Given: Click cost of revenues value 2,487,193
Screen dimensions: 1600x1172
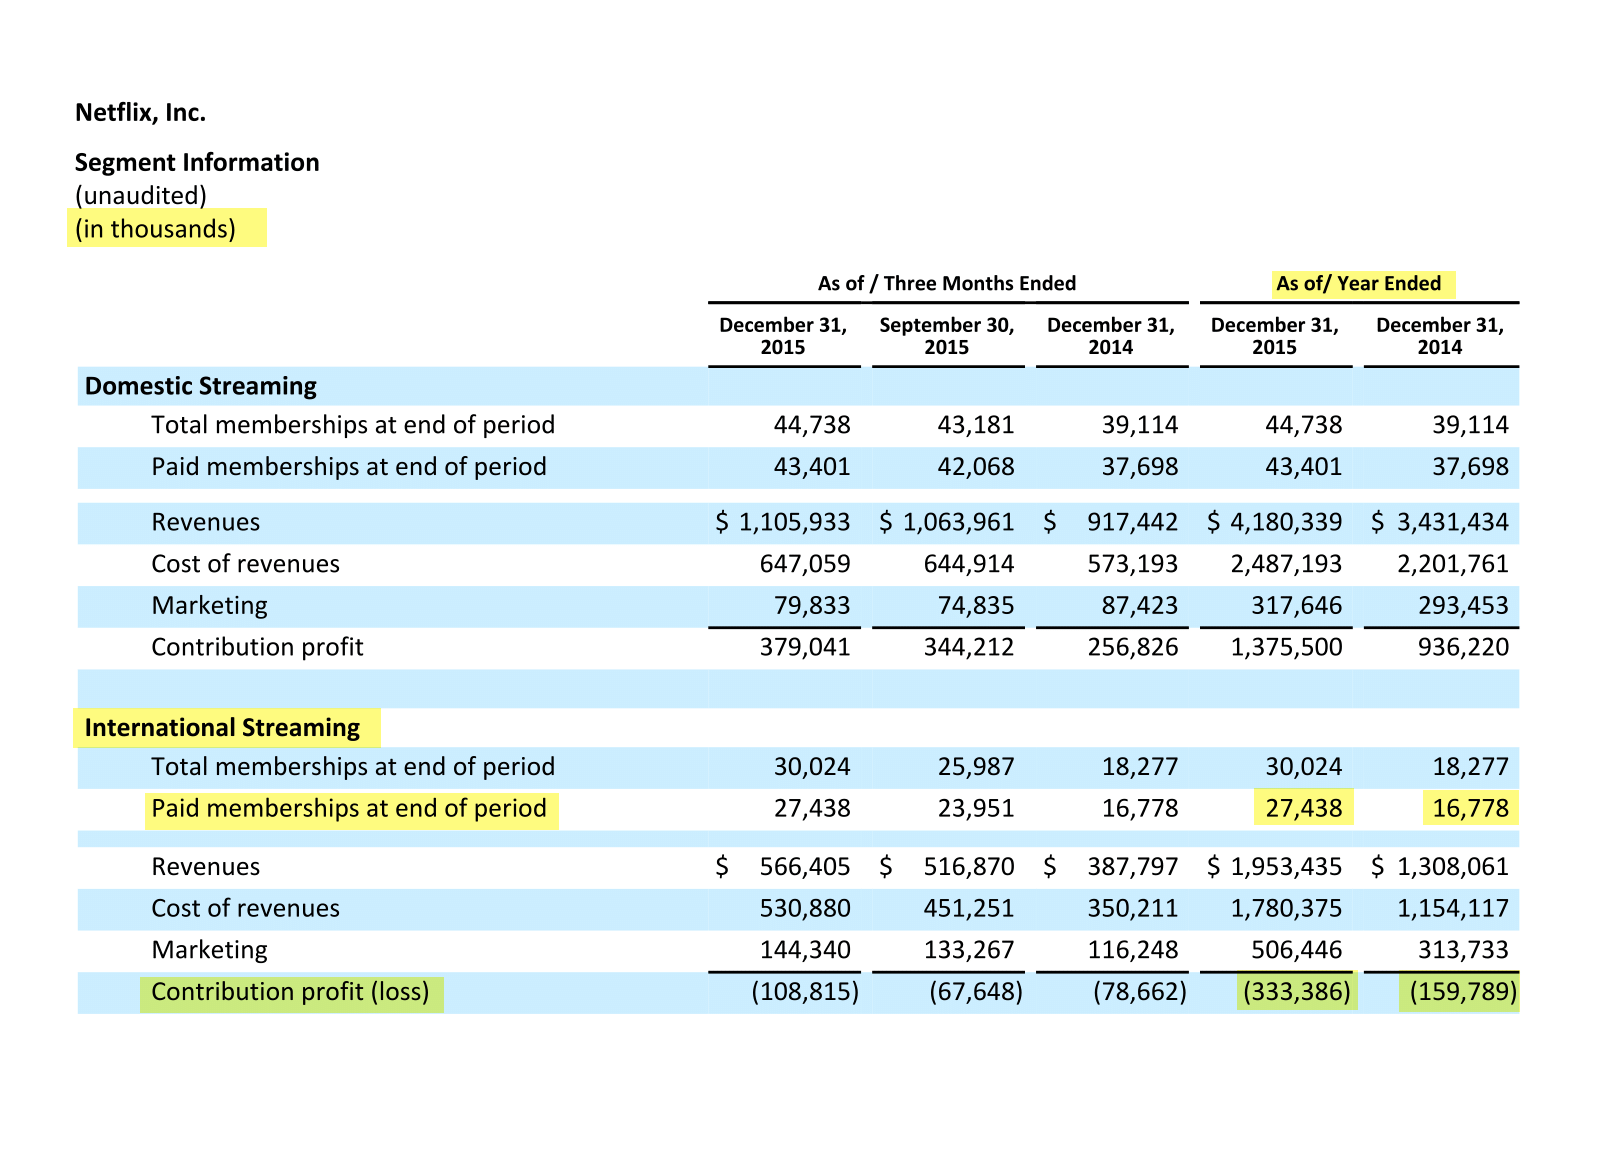Looking at the screenshot, I should pos(1286,564).
